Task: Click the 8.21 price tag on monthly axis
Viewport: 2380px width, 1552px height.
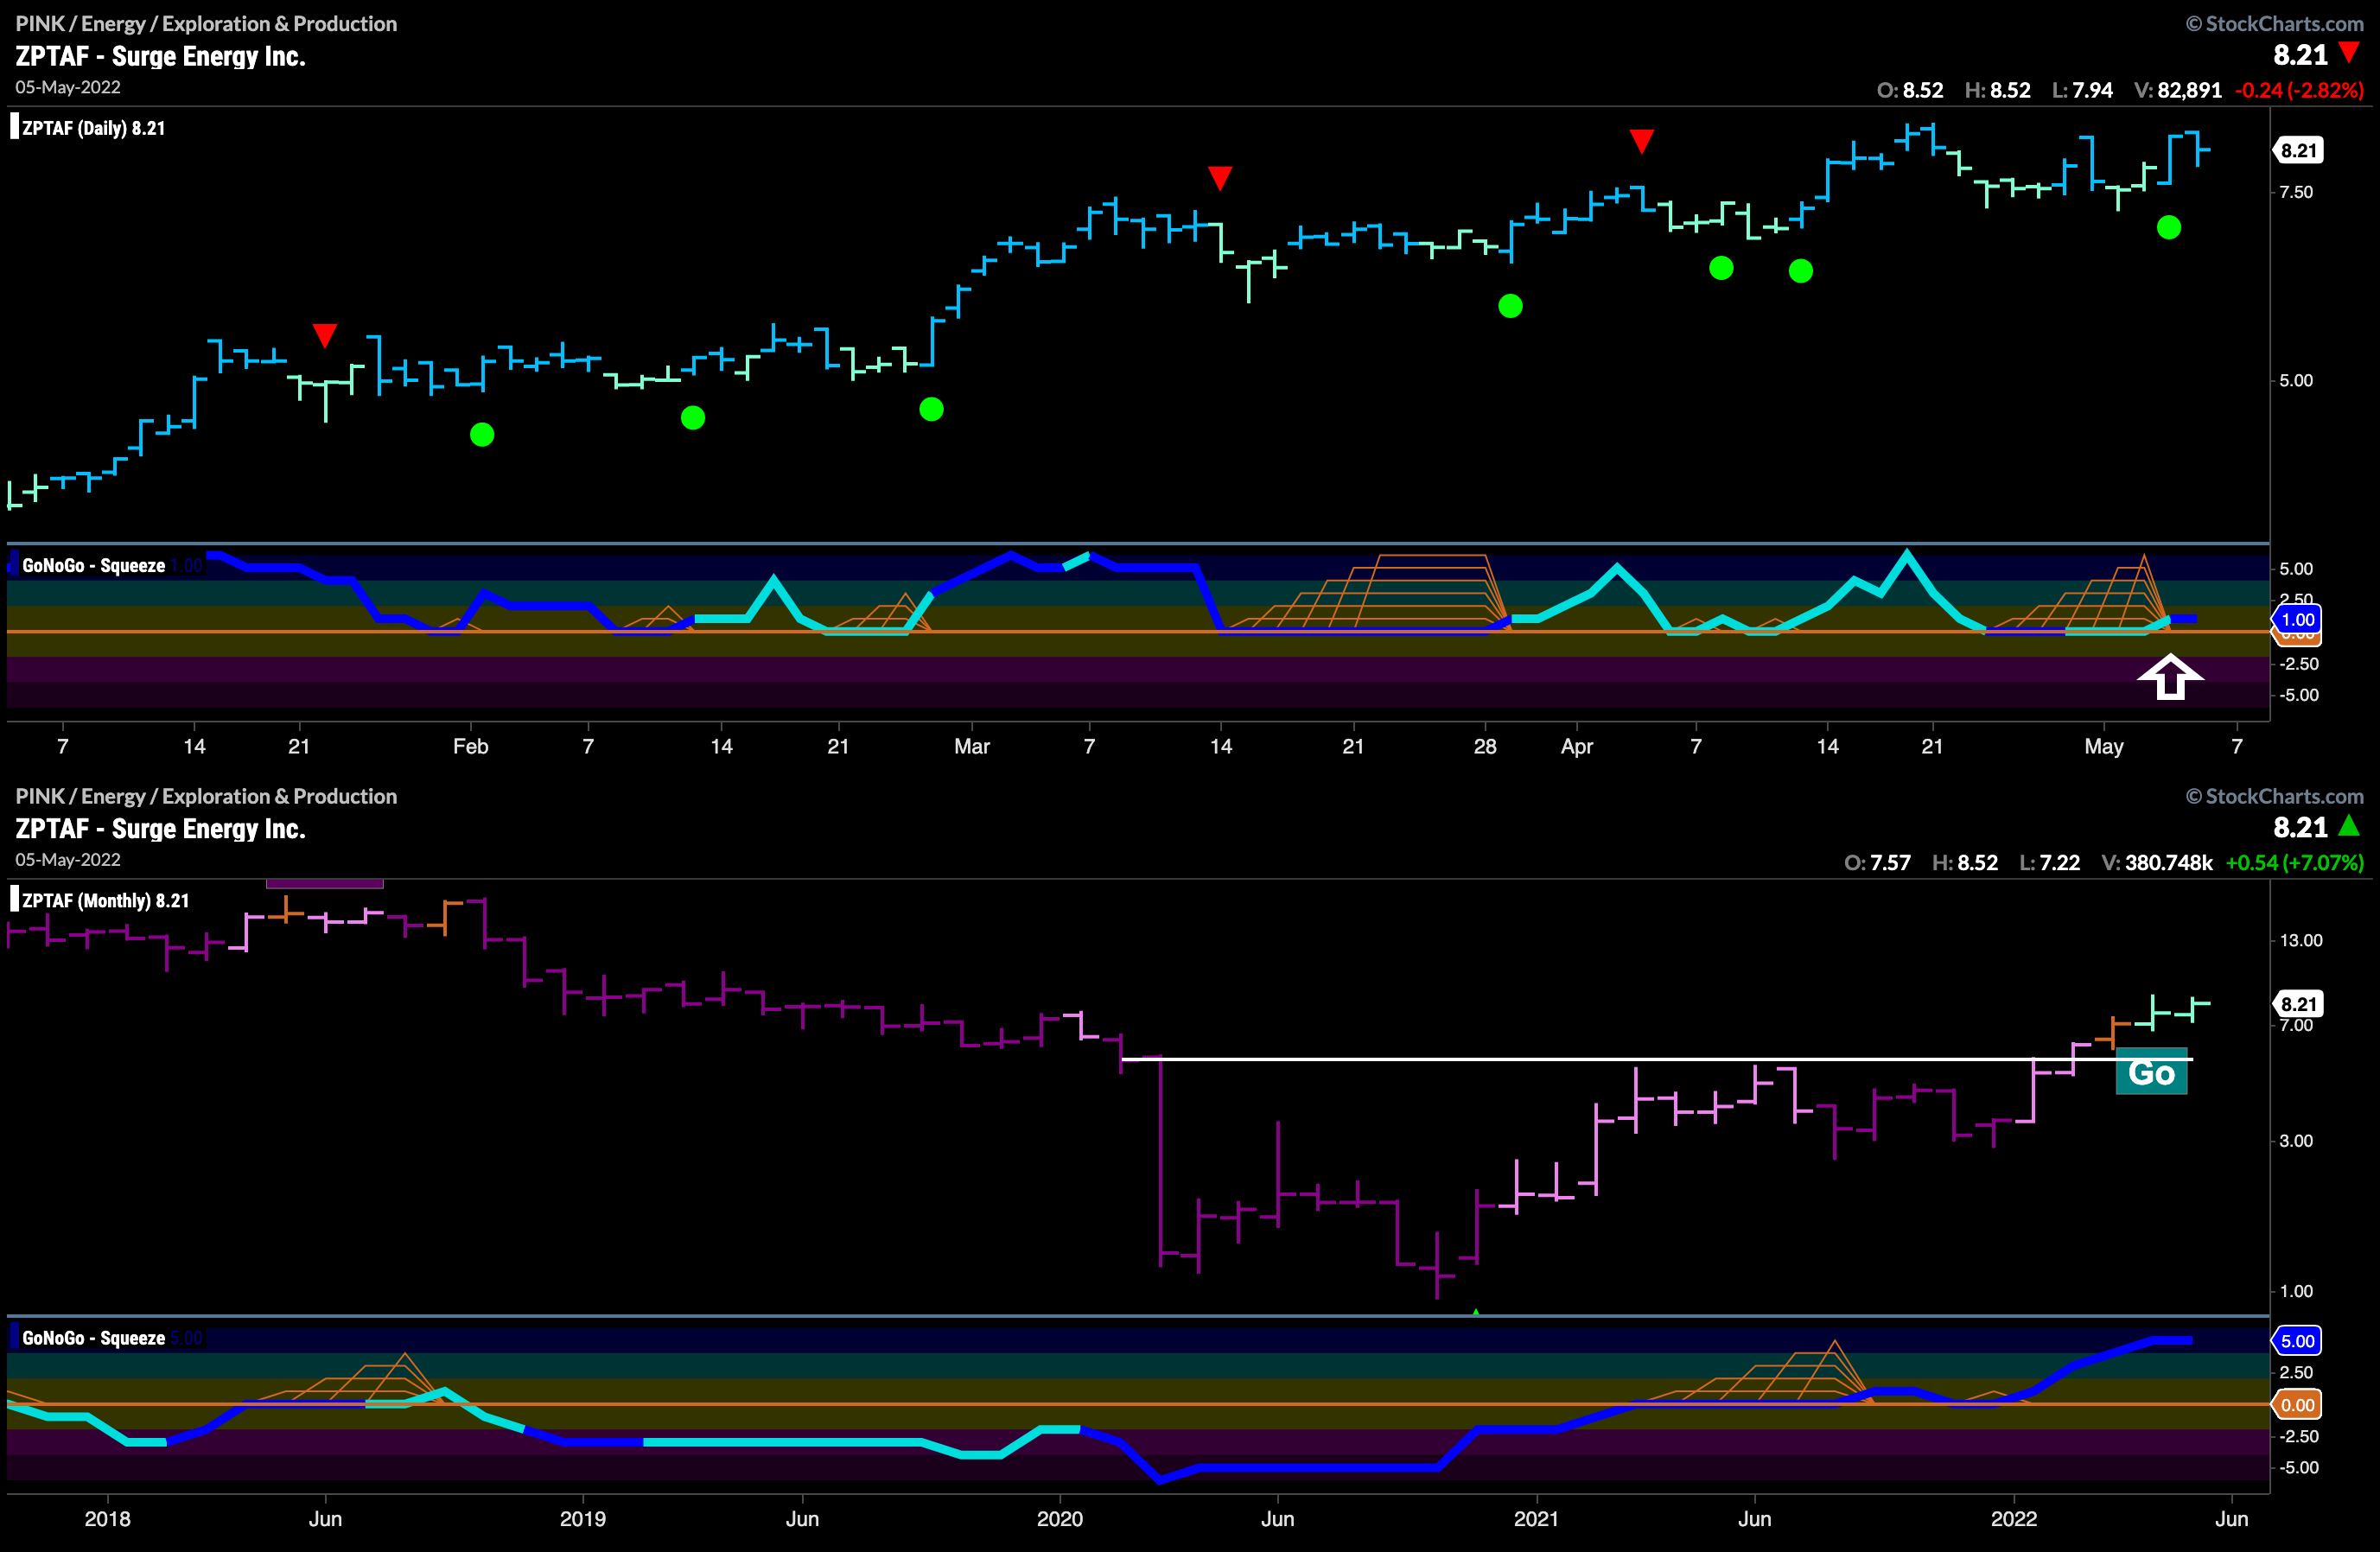Action: point(2298,1003)
